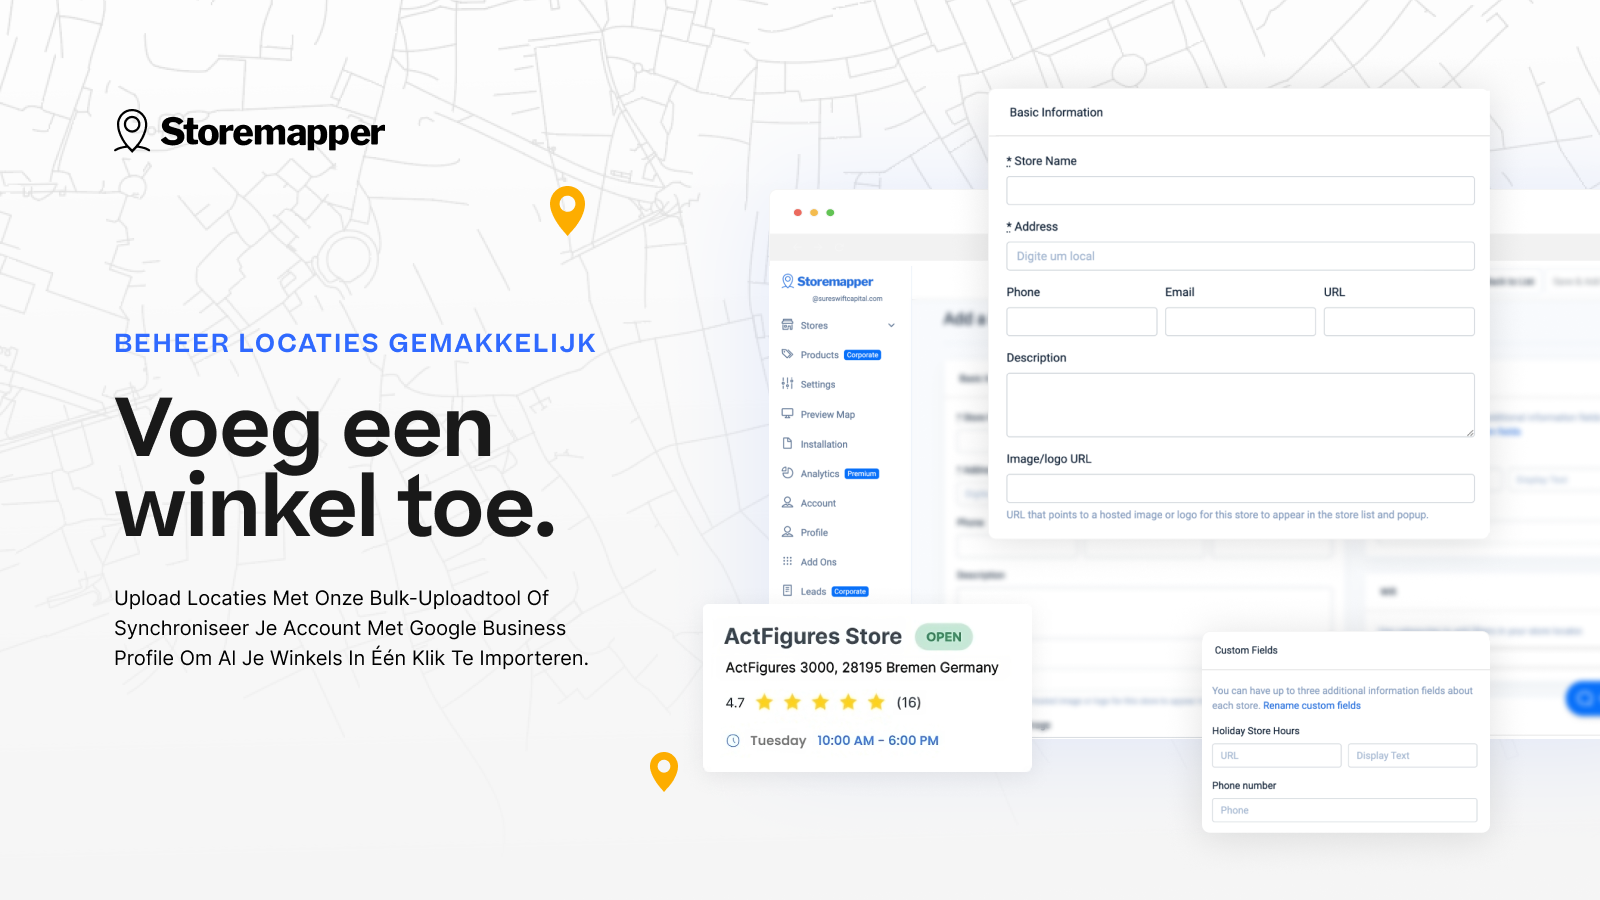The width and height of the screenshot is (1600, 900).
Task: Click the blue chat bubble icon at right edge
Action: tap(1584, 698)
